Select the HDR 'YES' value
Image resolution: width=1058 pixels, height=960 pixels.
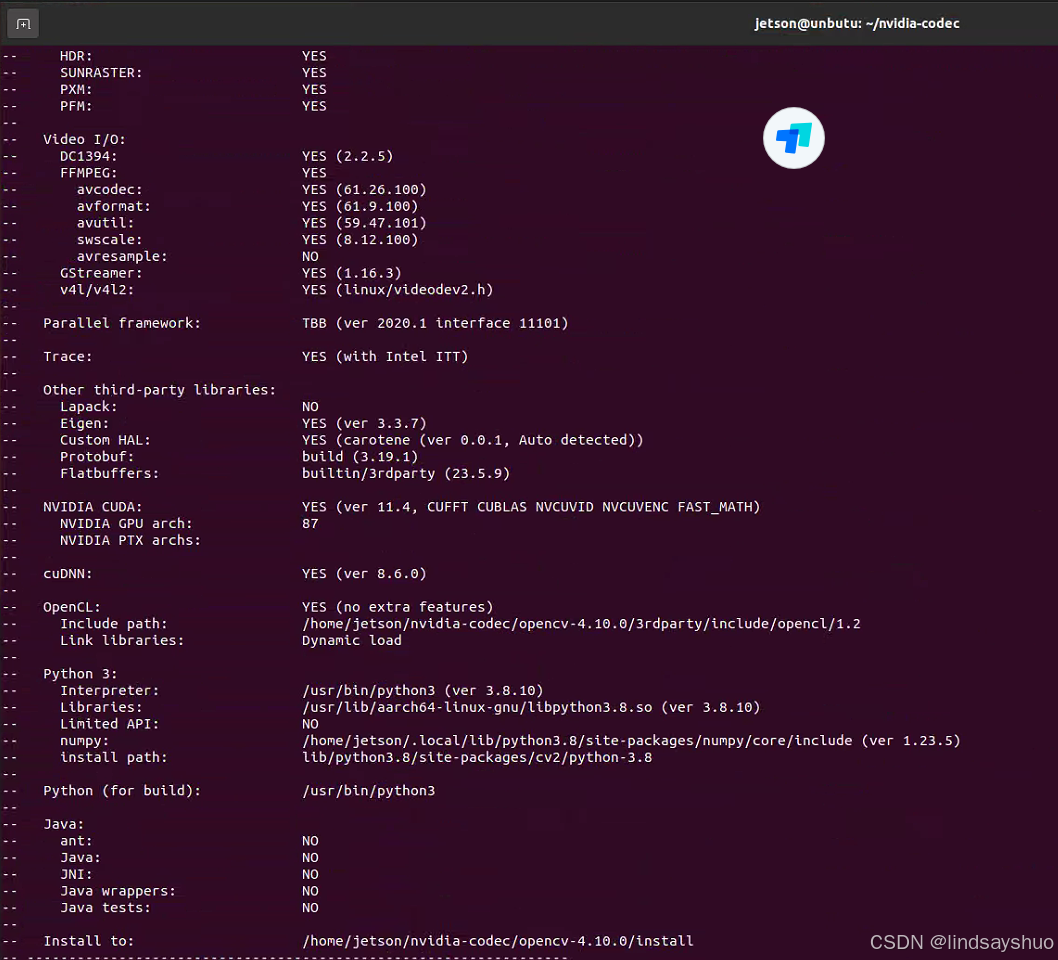coord(314,56)
